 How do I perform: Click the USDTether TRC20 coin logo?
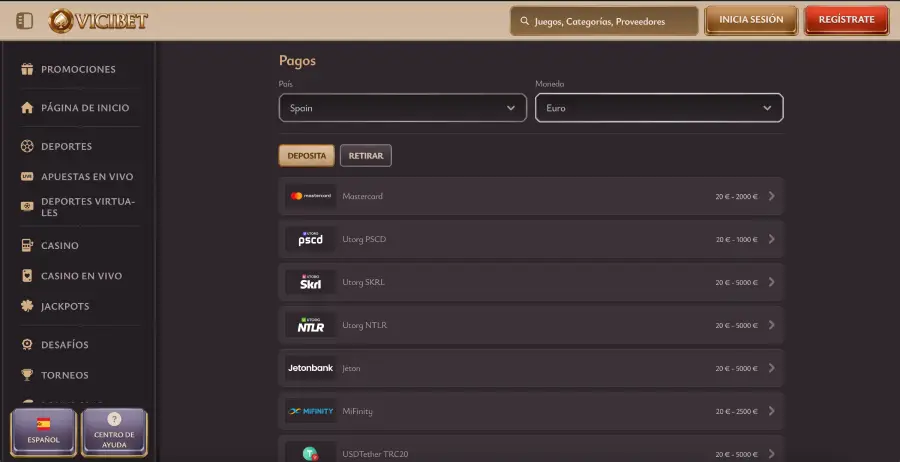(x=311, y=453)
